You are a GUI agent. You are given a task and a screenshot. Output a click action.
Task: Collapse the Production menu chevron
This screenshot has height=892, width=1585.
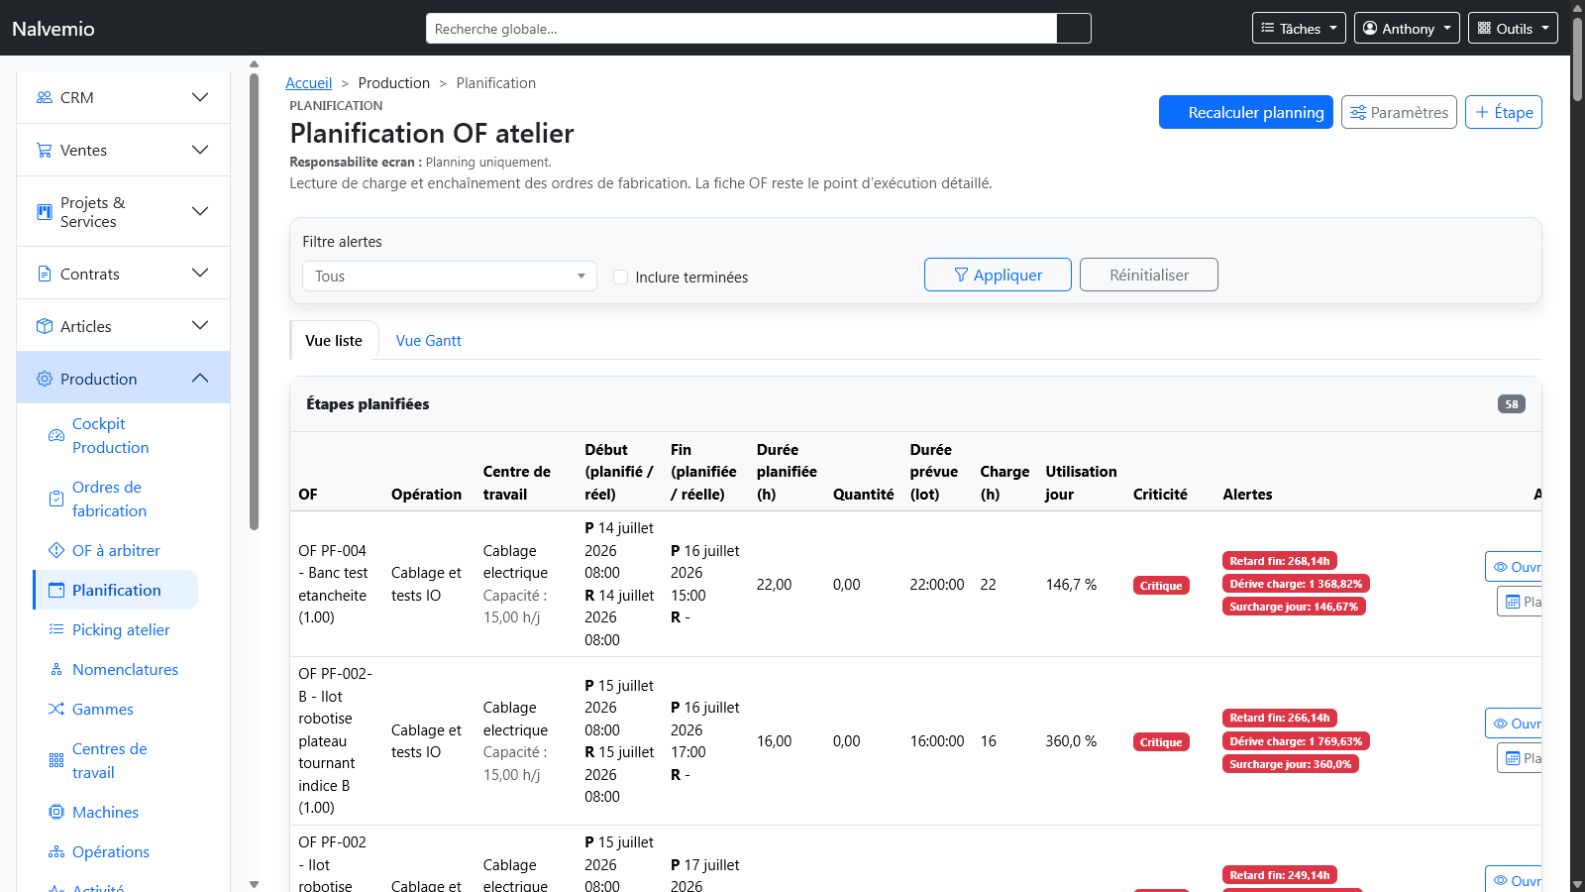(x=200, y=378)
